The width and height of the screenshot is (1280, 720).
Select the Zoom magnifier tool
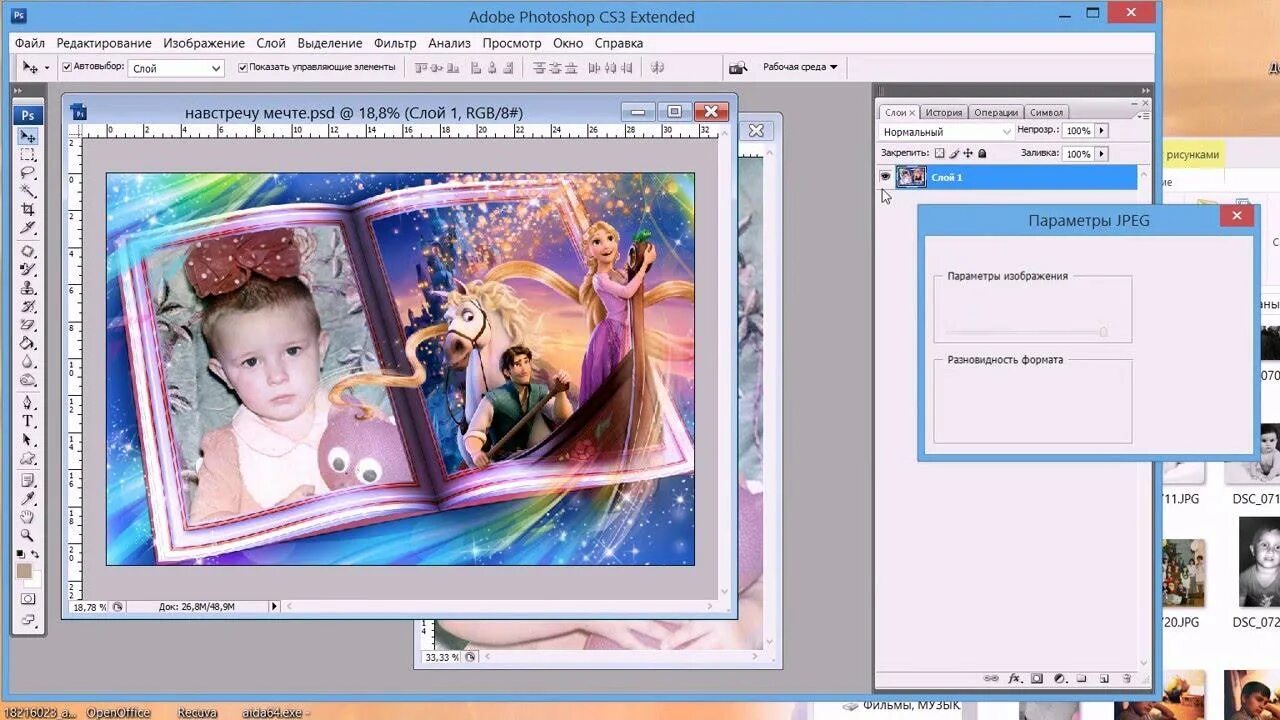tap(28, 536)
